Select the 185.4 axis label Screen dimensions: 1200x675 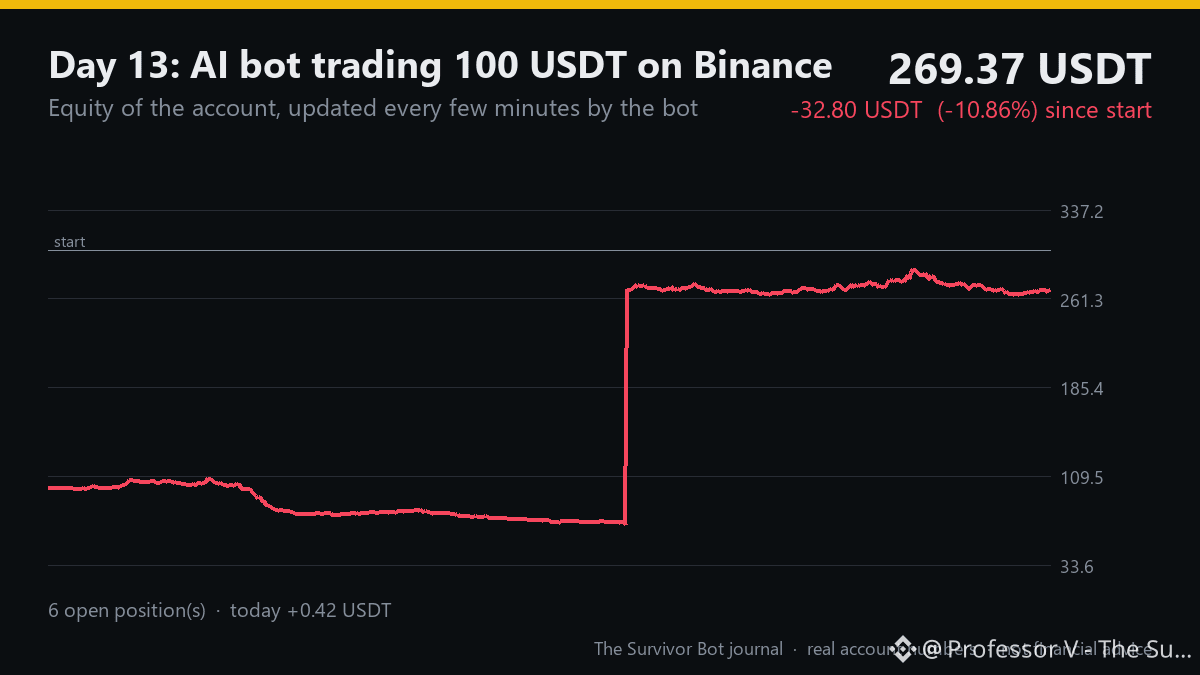pos(1081,389)
